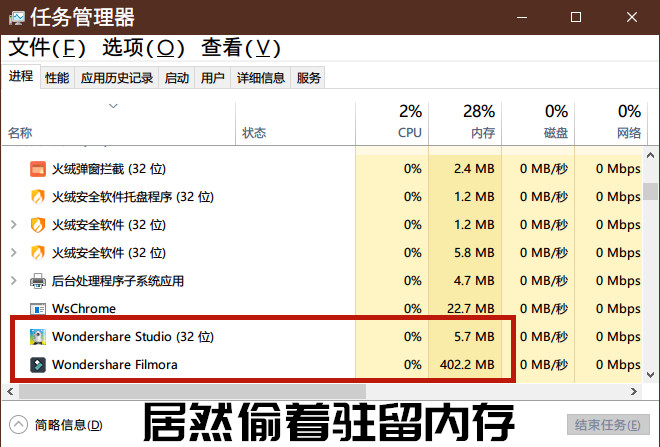
Task: Switch to the 服务 tab
Action: click(308, 77)
